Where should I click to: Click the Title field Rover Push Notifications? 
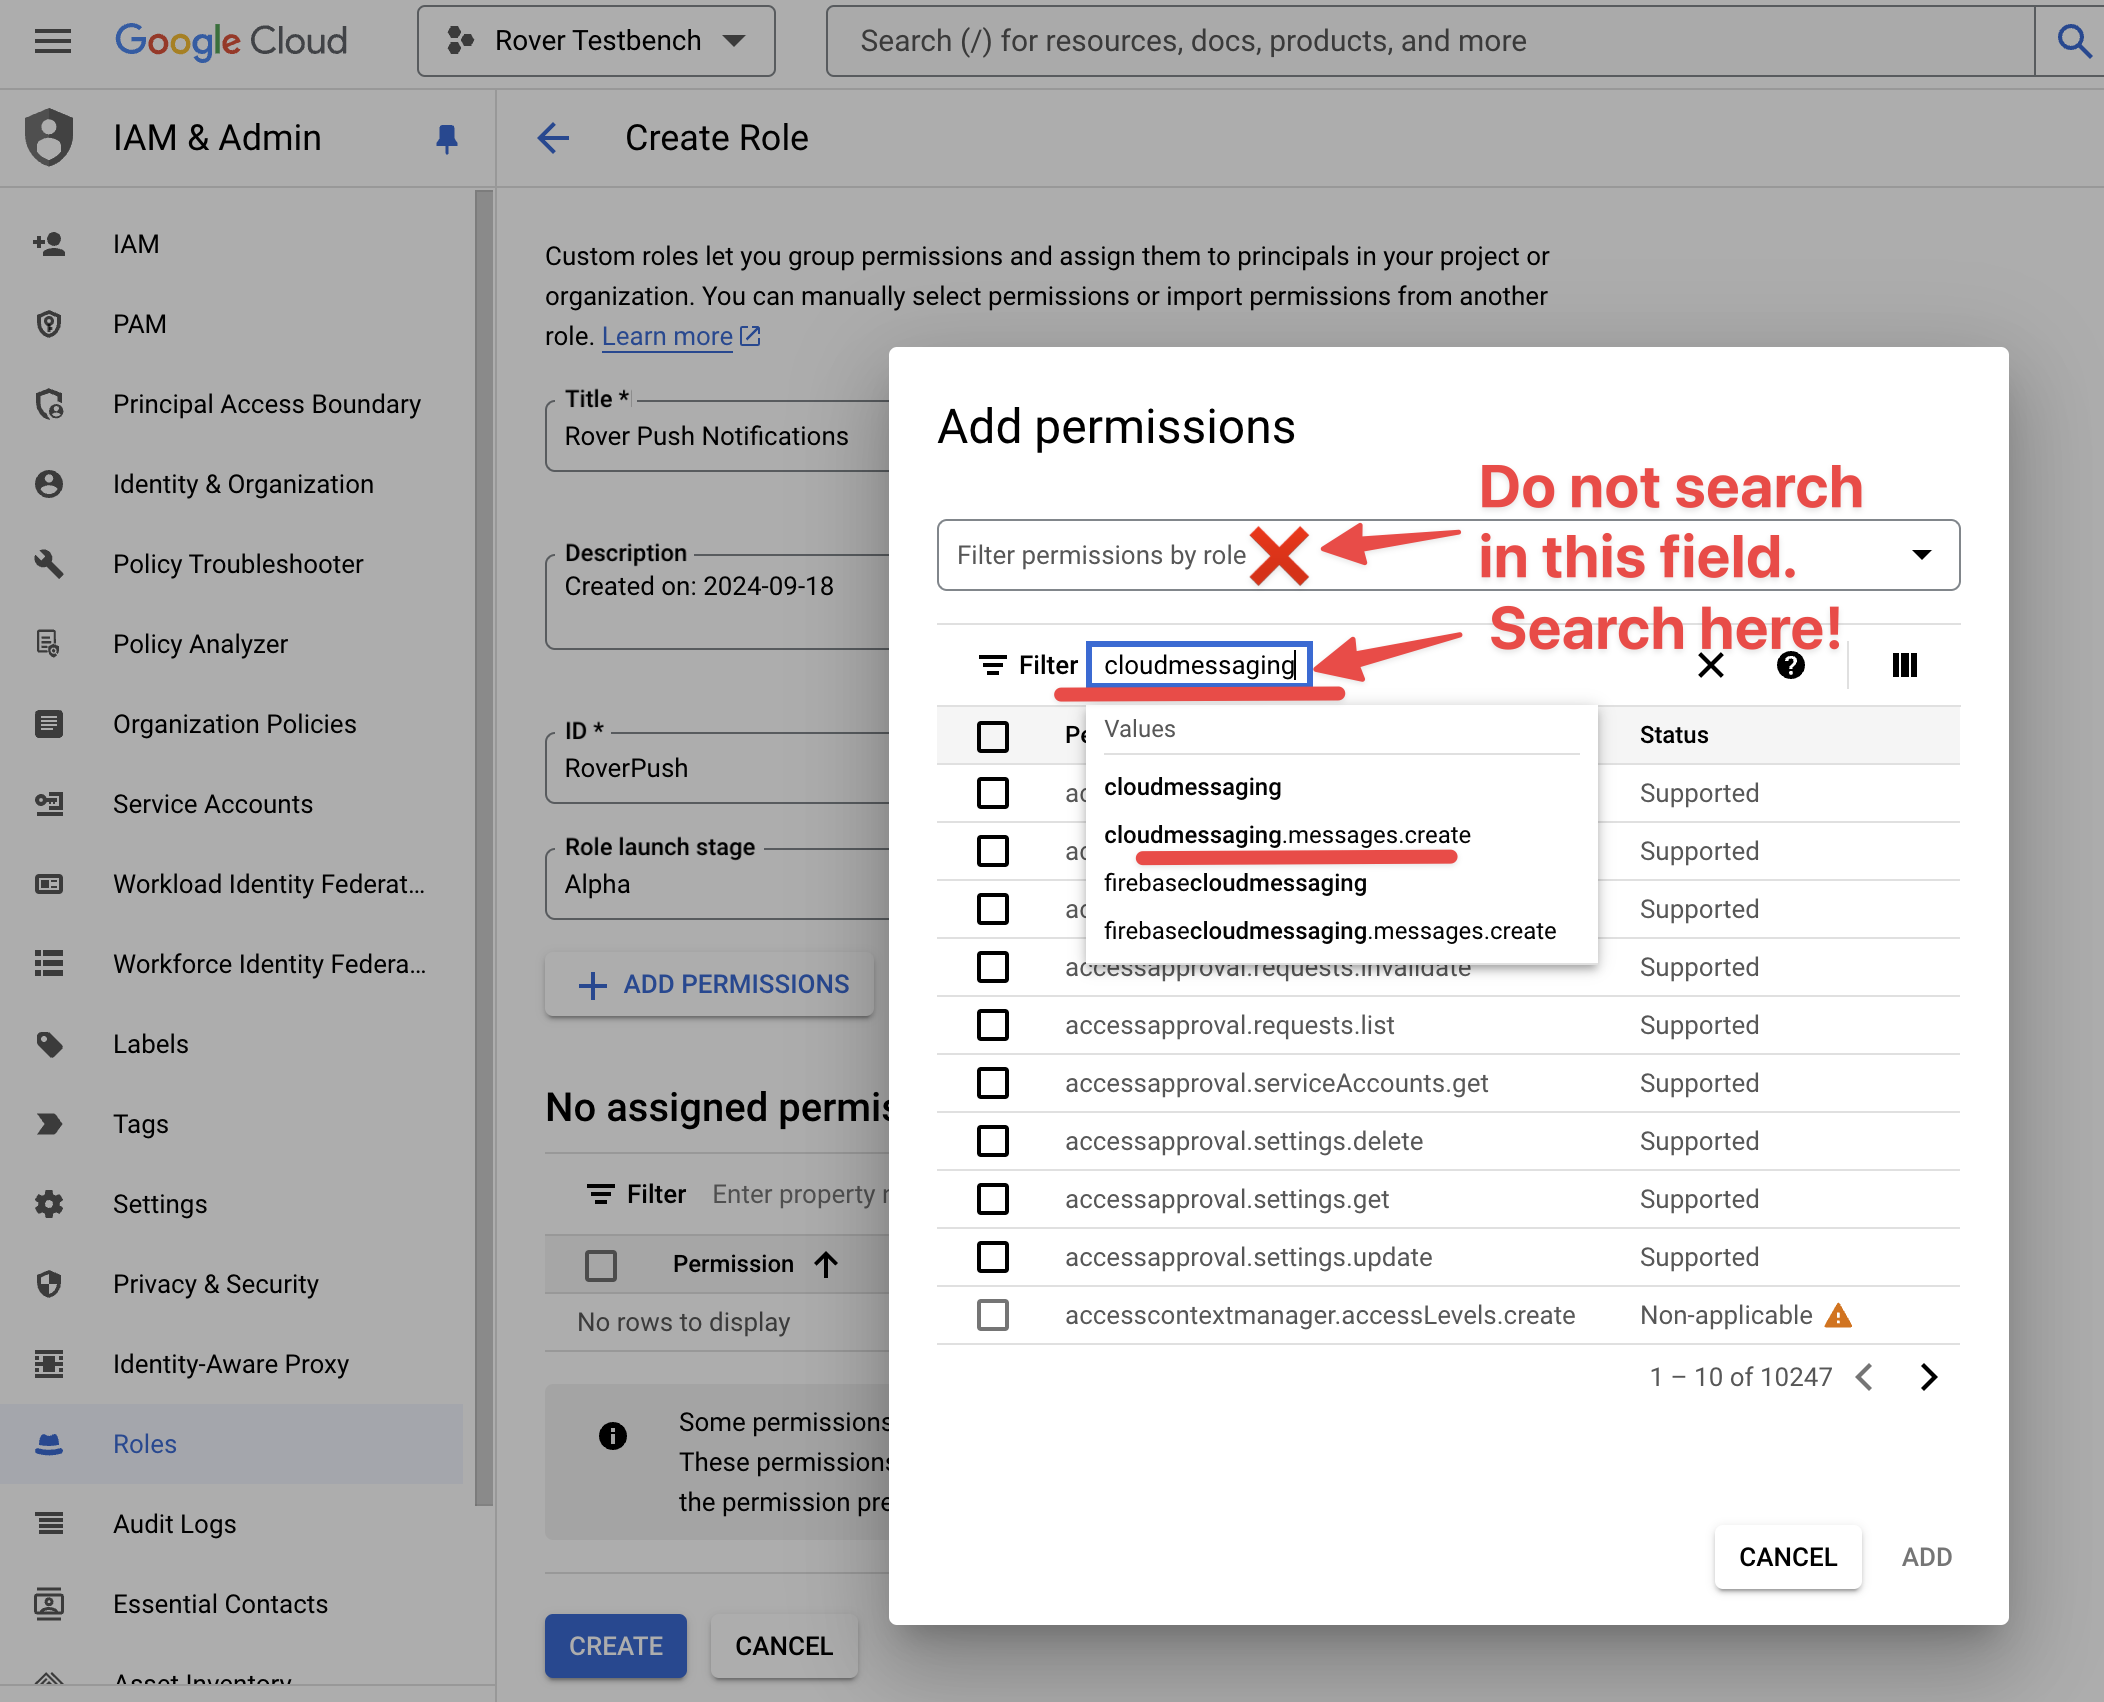coord(716,436)
